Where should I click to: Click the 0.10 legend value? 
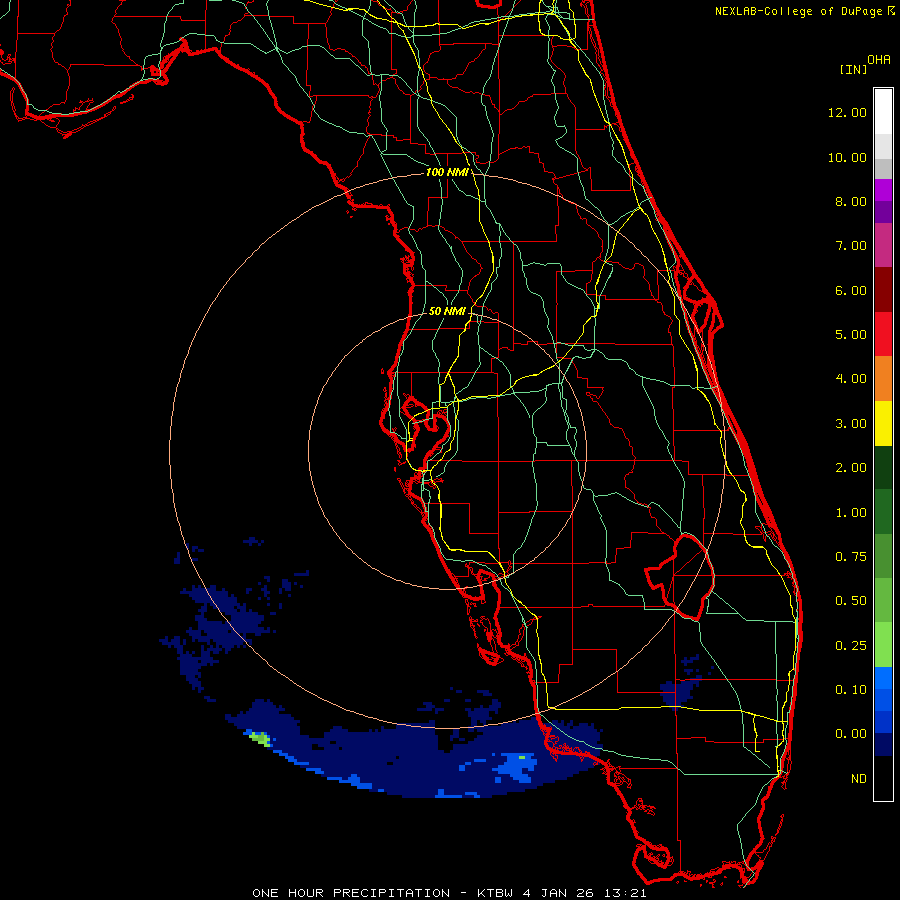tap(851, 690)
